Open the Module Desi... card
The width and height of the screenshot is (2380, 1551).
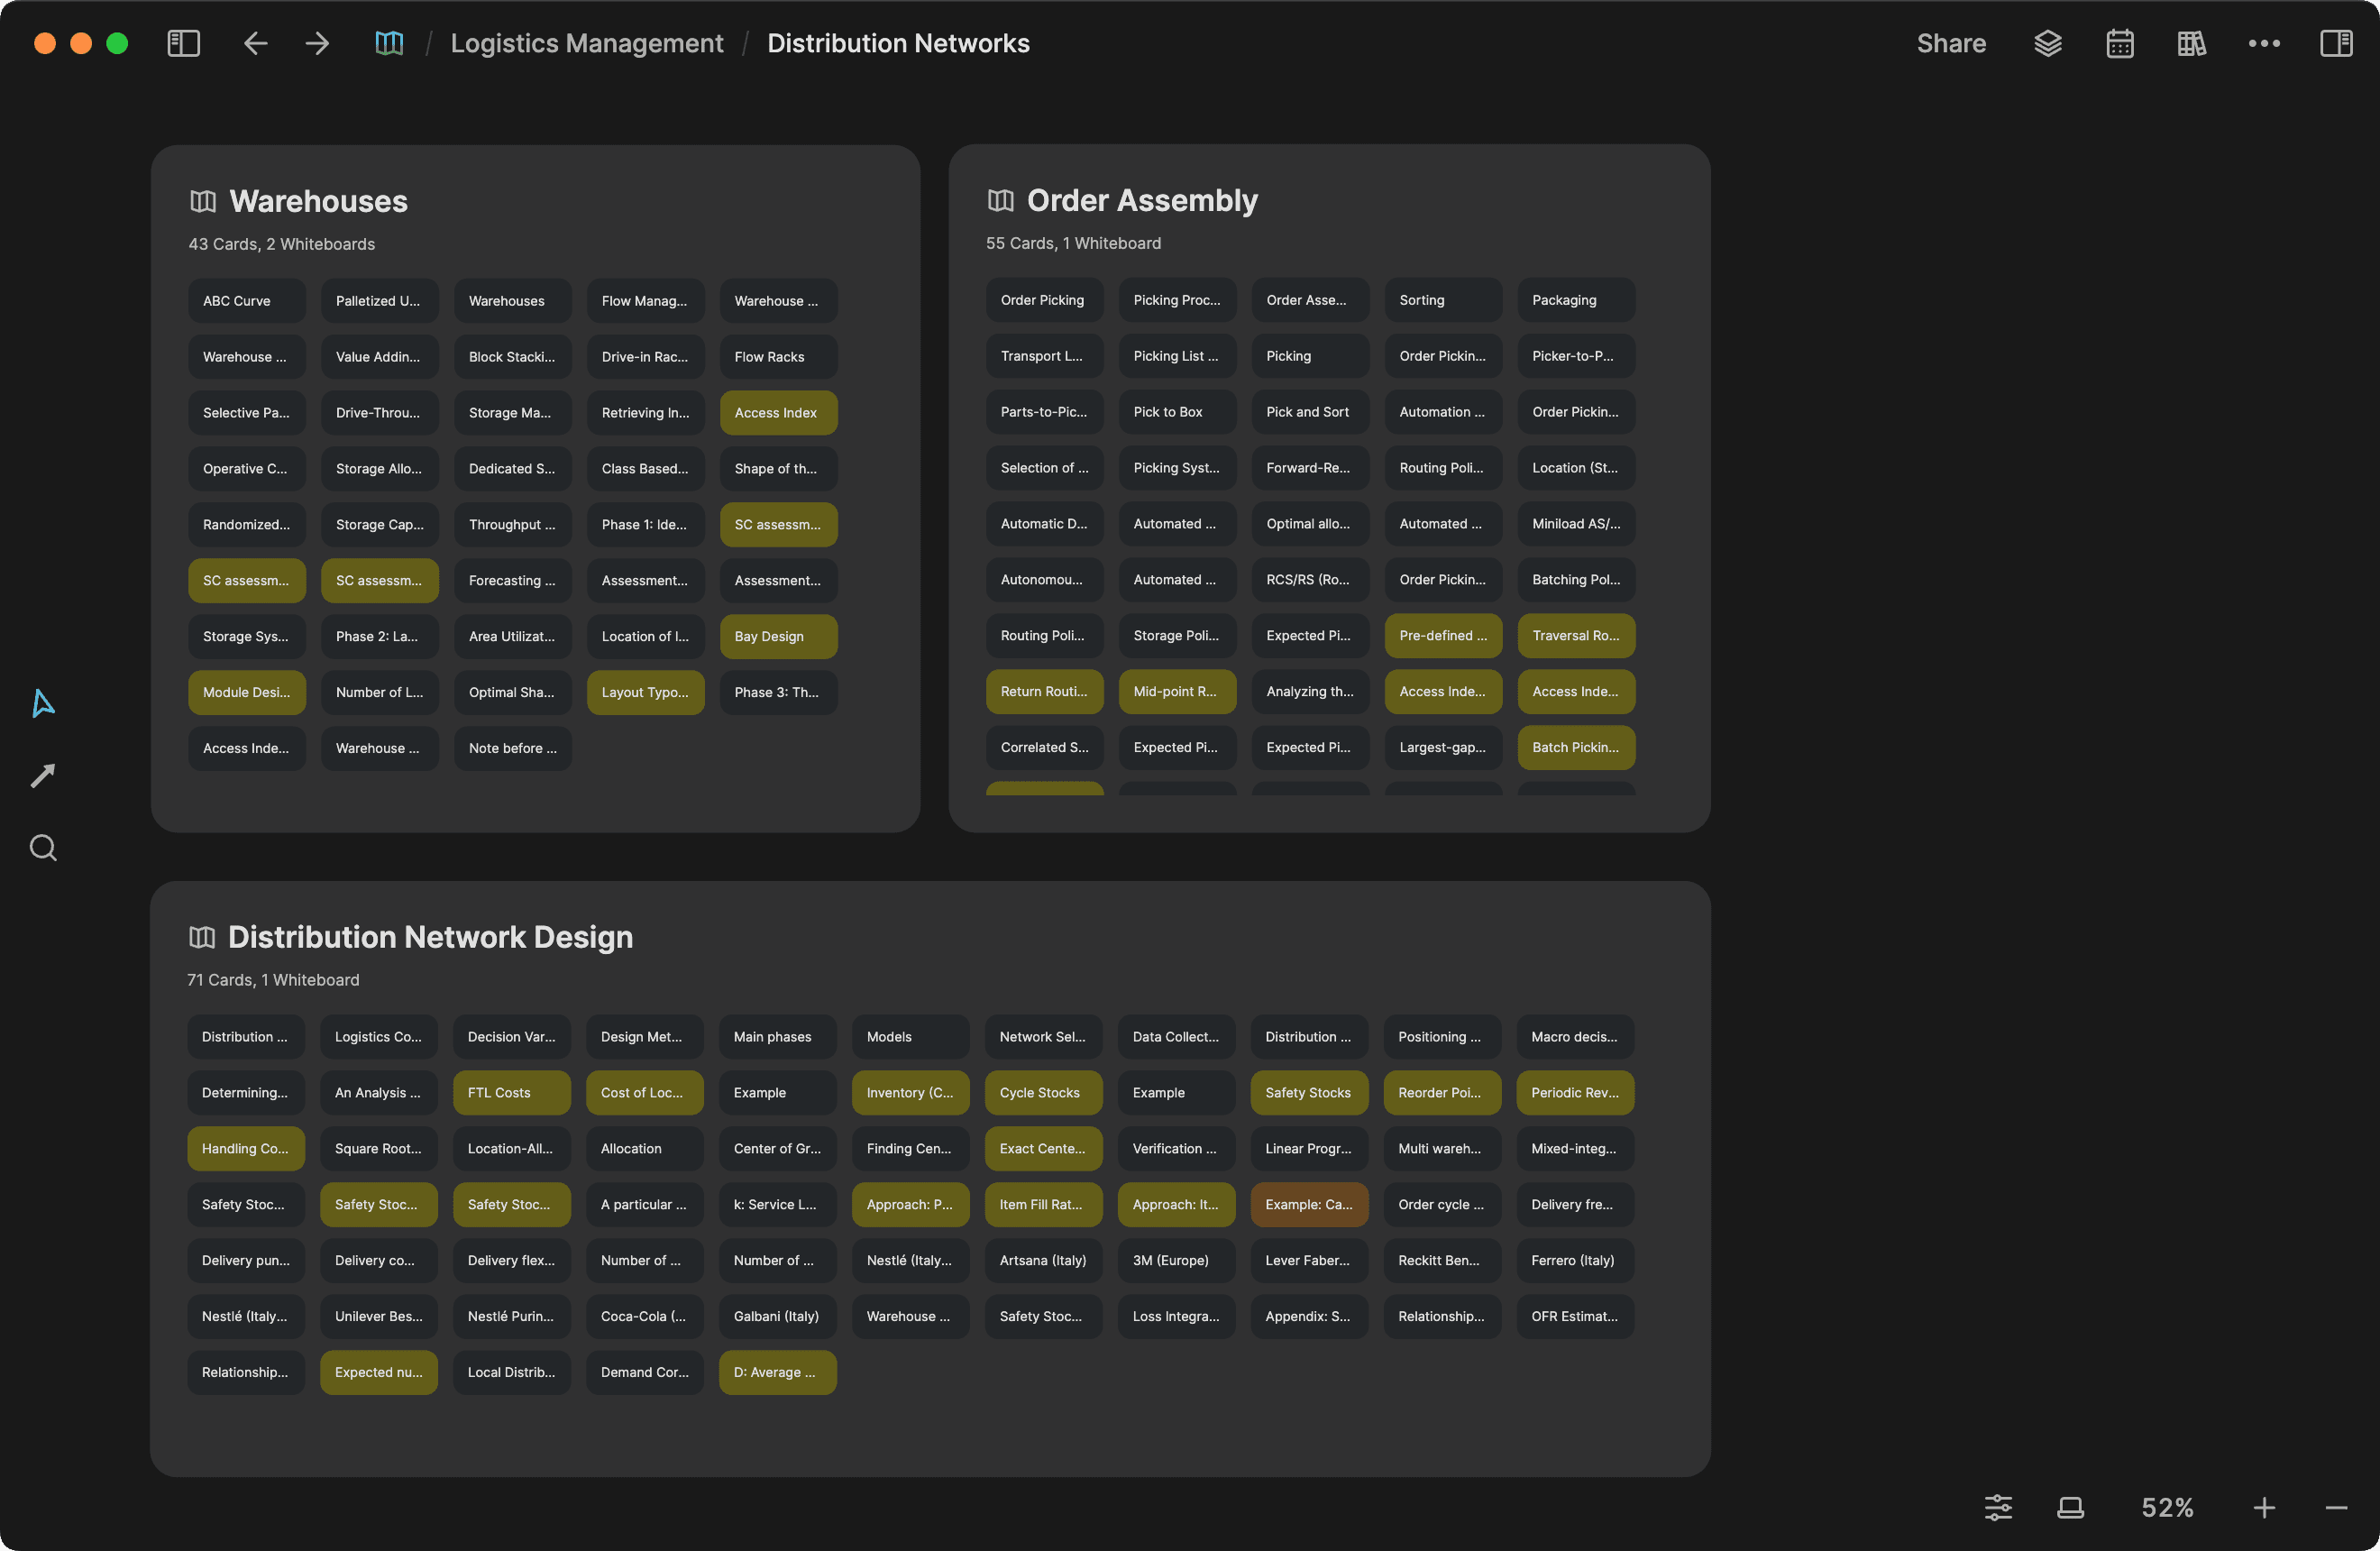tap(246, 693)
